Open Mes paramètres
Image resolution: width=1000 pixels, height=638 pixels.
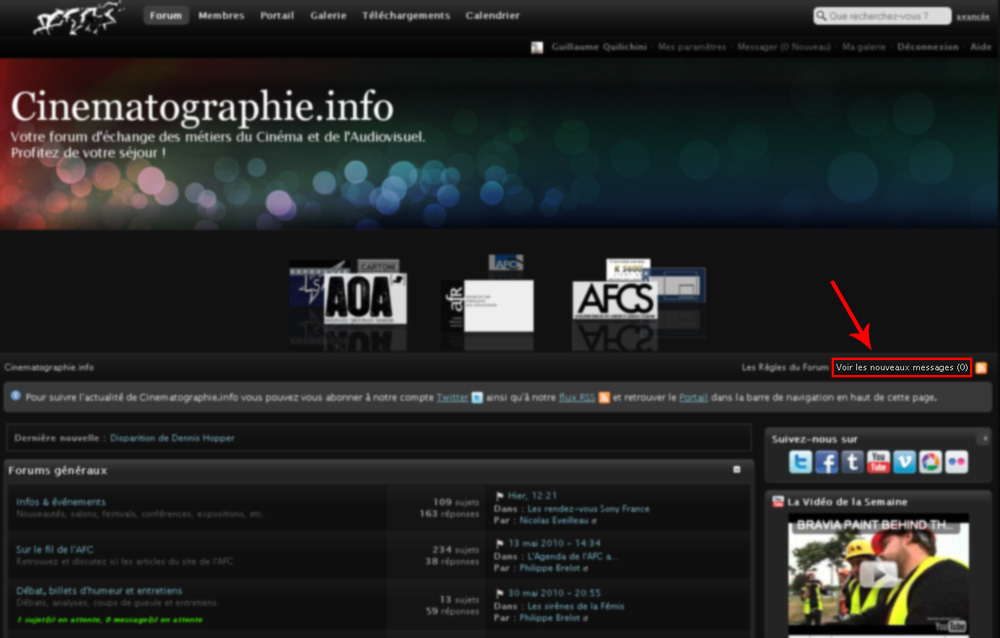(692, 47)
